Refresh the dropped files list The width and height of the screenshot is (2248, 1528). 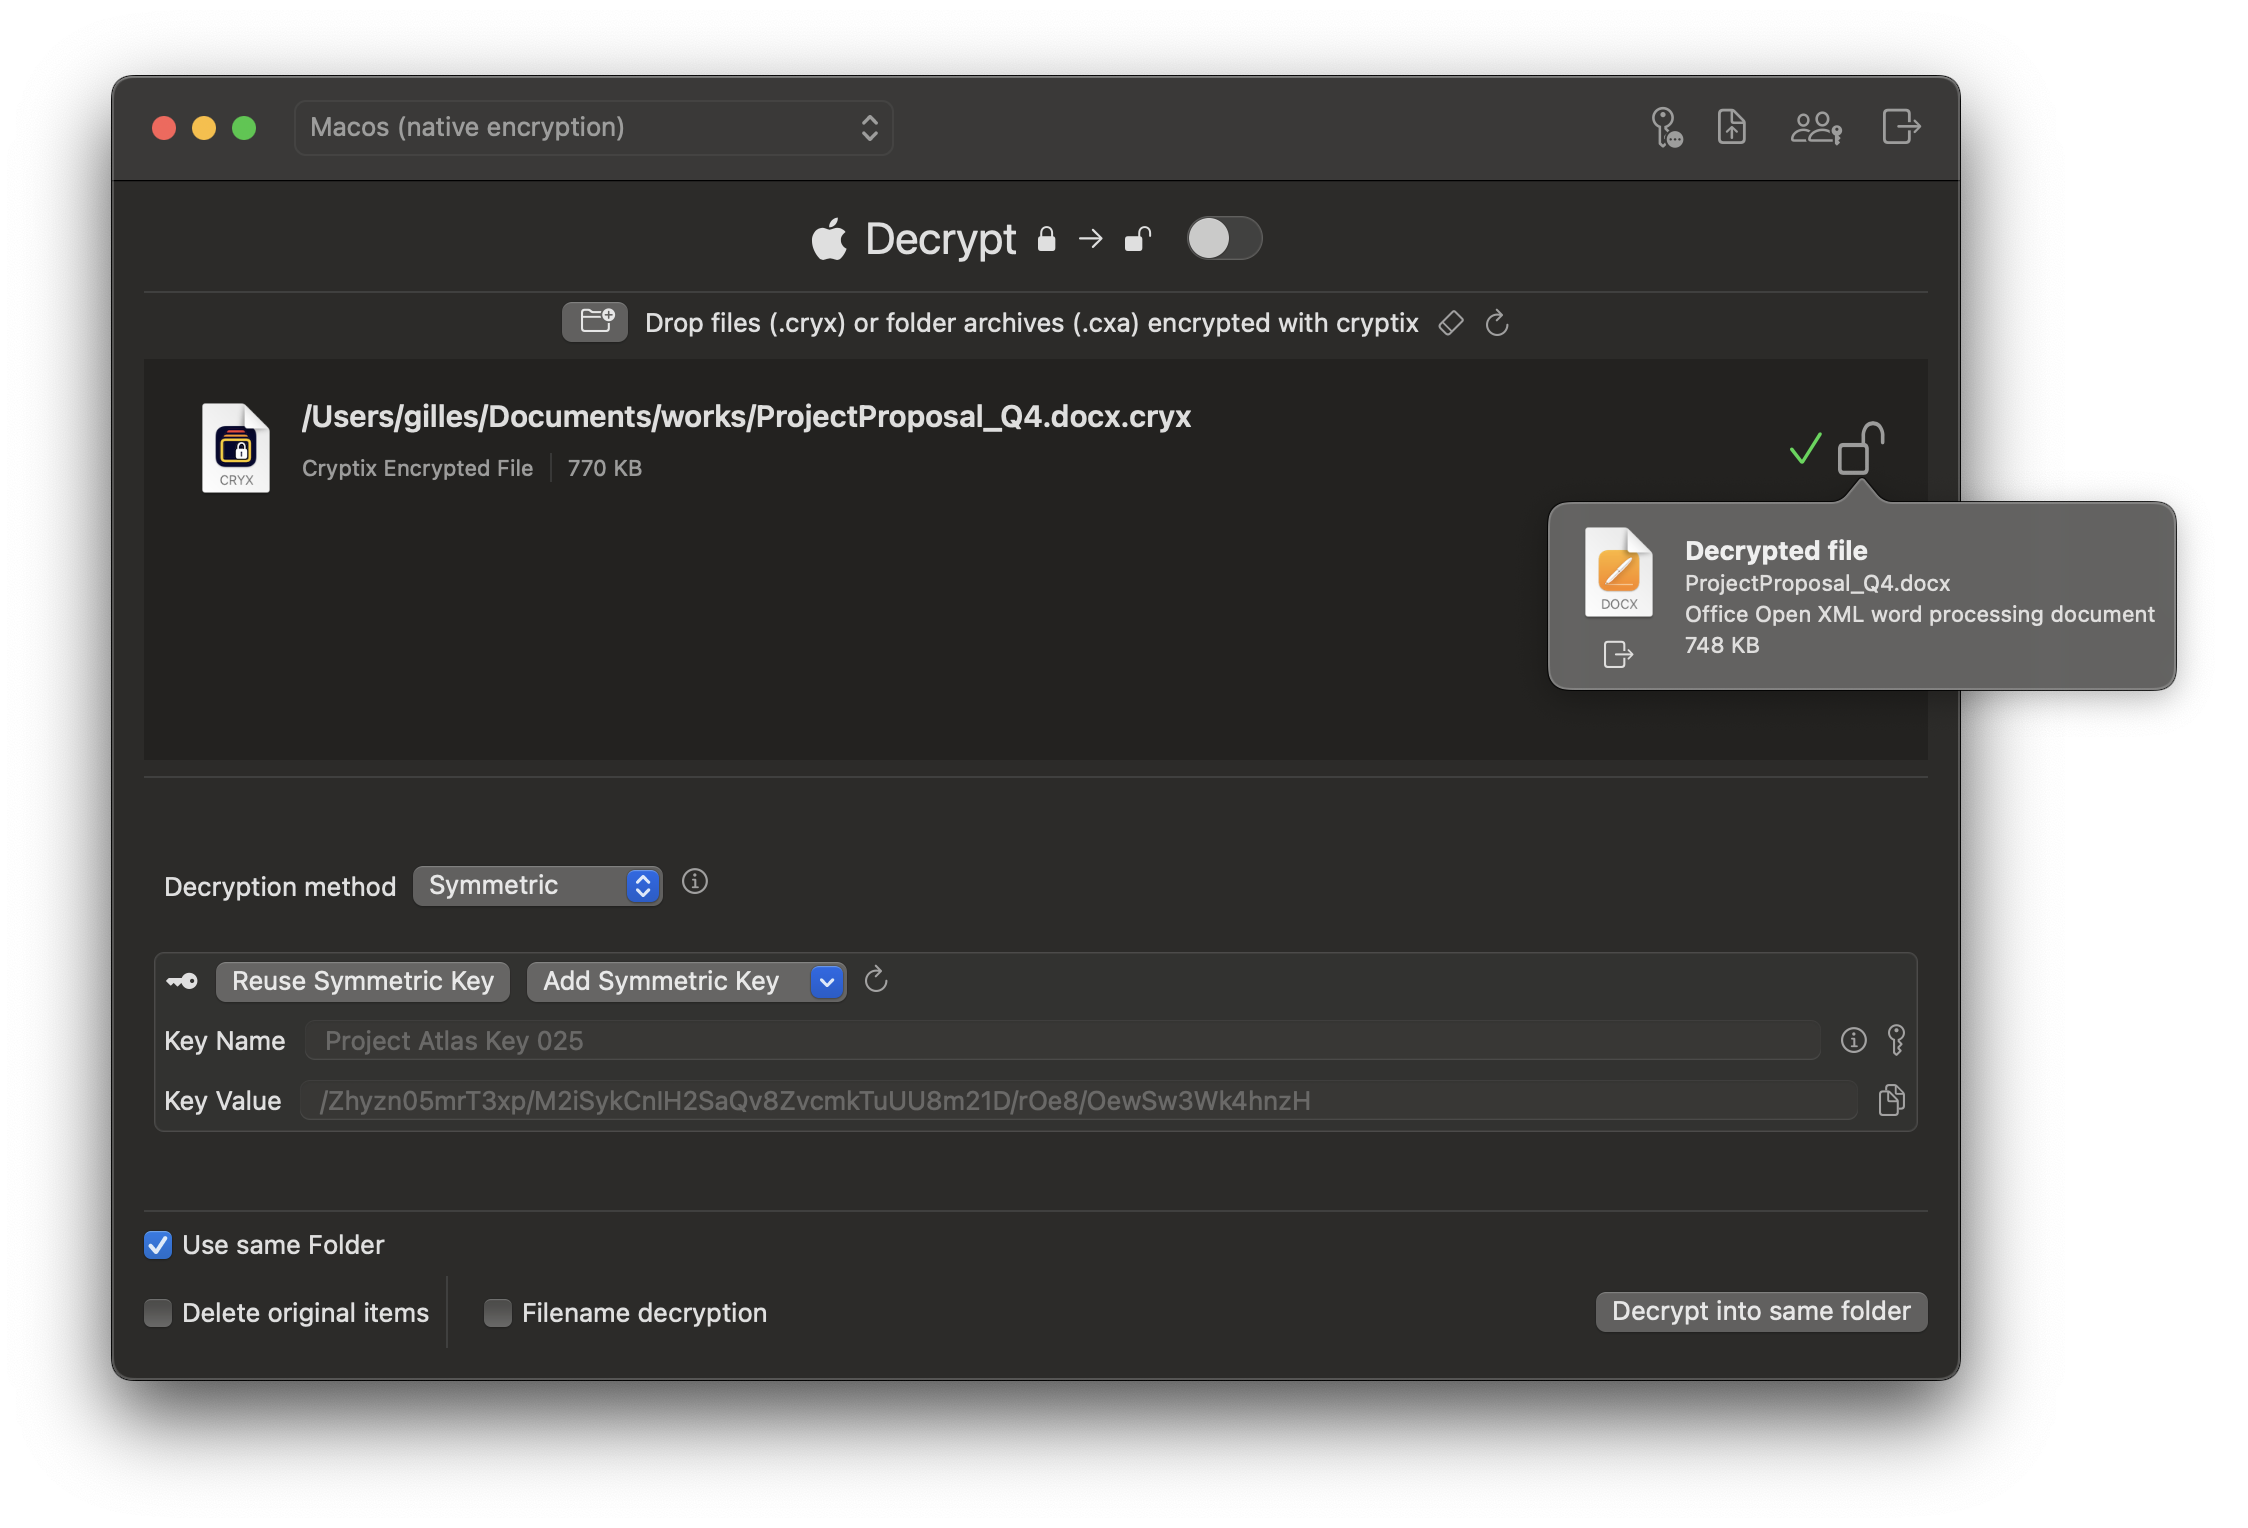pos(1497,323)
